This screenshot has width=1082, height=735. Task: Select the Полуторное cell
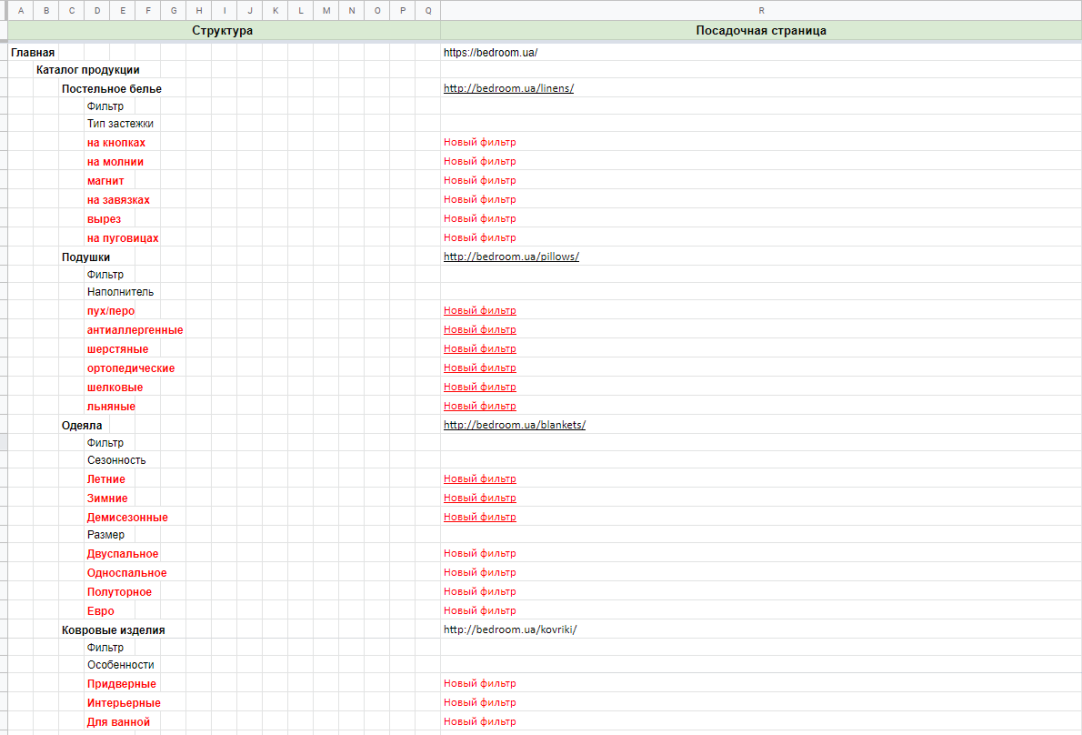click(x=119, y=592)
